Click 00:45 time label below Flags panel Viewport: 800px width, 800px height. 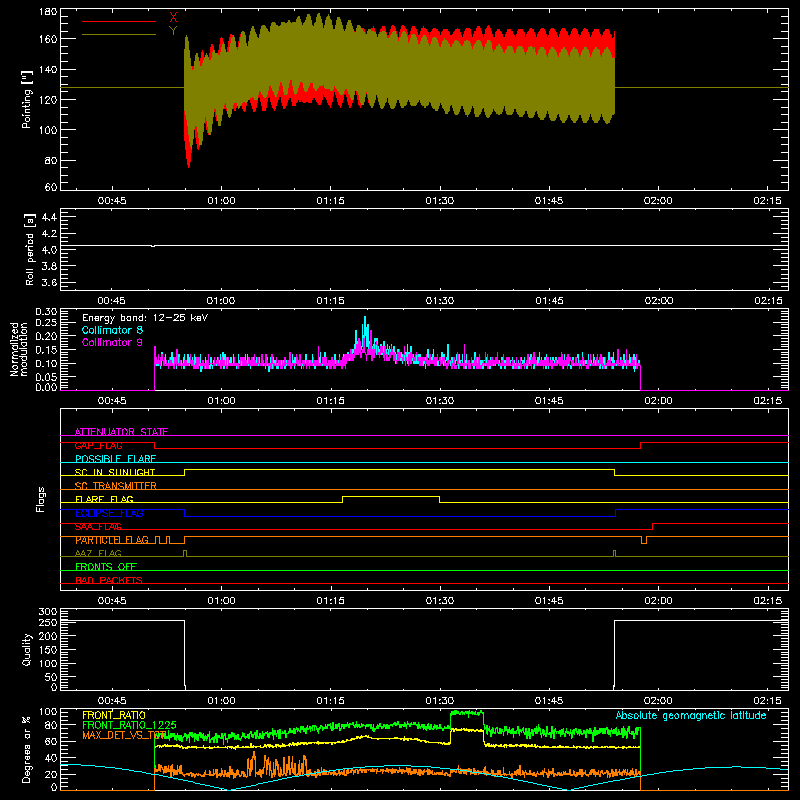coord(112,601)
